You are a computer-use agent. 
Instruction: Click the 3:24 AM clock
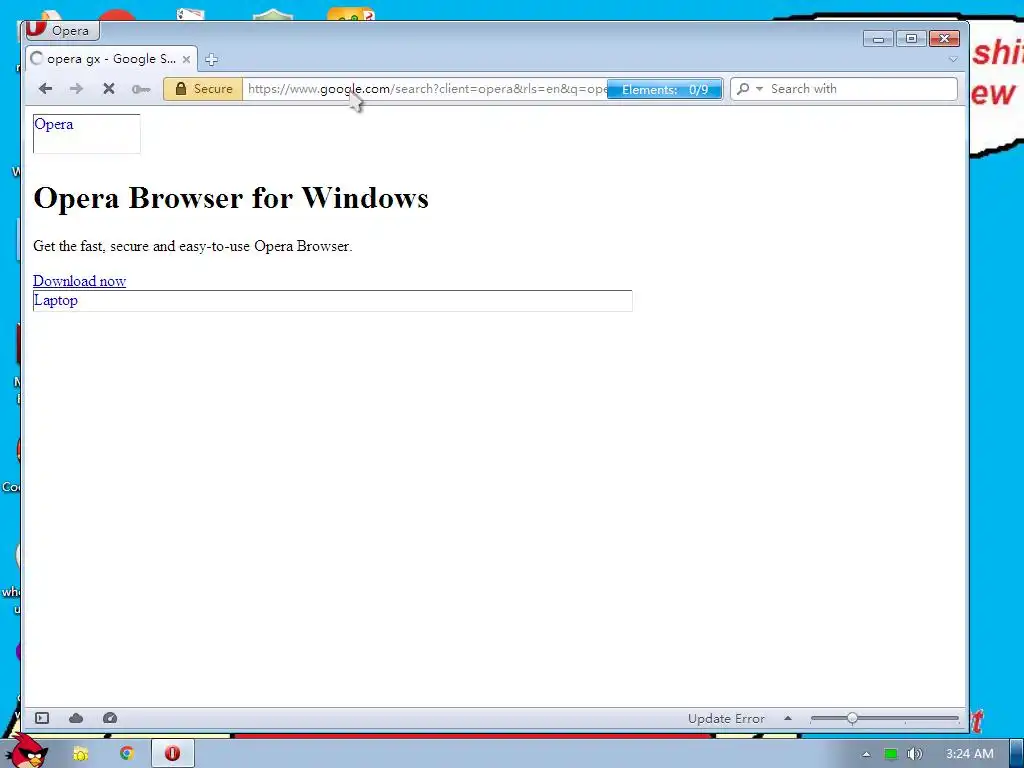click(x=970, y=754)
